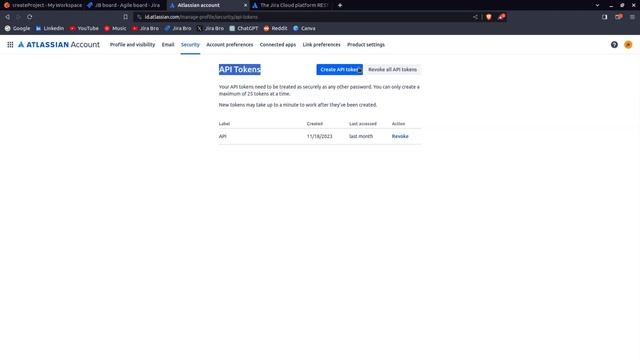Click the 'Last accessed' column header

[362, 124]
